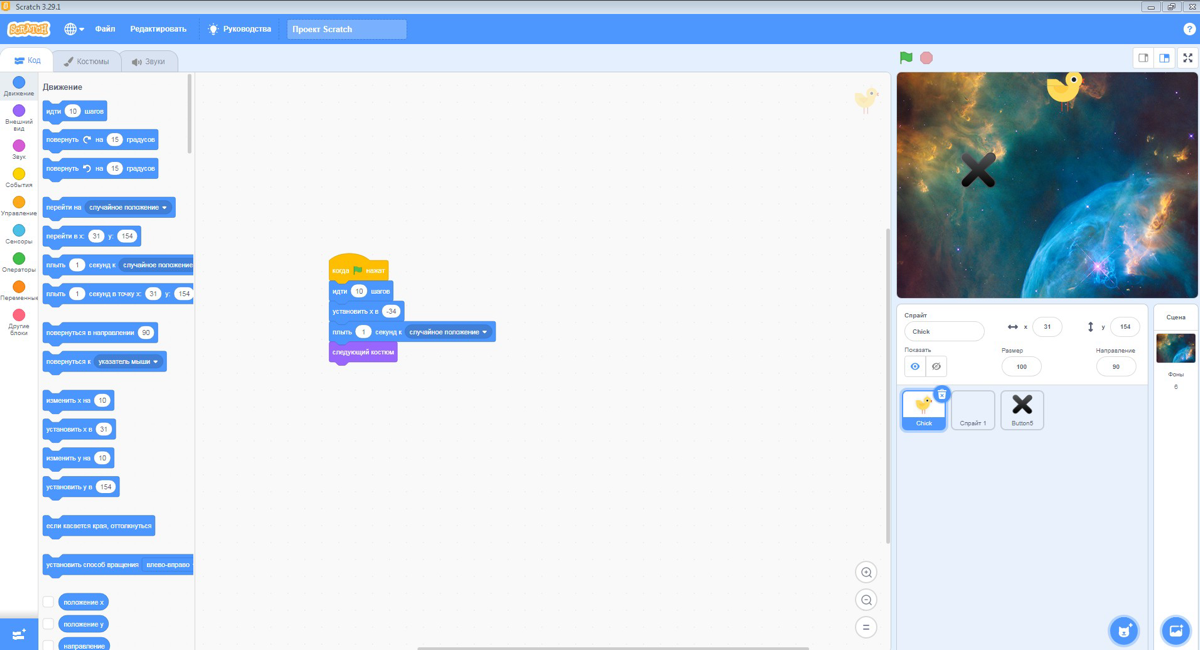The width and height of the screenshot is (1200, 650).
Task: Click the следующий костюм block
Action: pyautogui.click(x=363, y=352)
